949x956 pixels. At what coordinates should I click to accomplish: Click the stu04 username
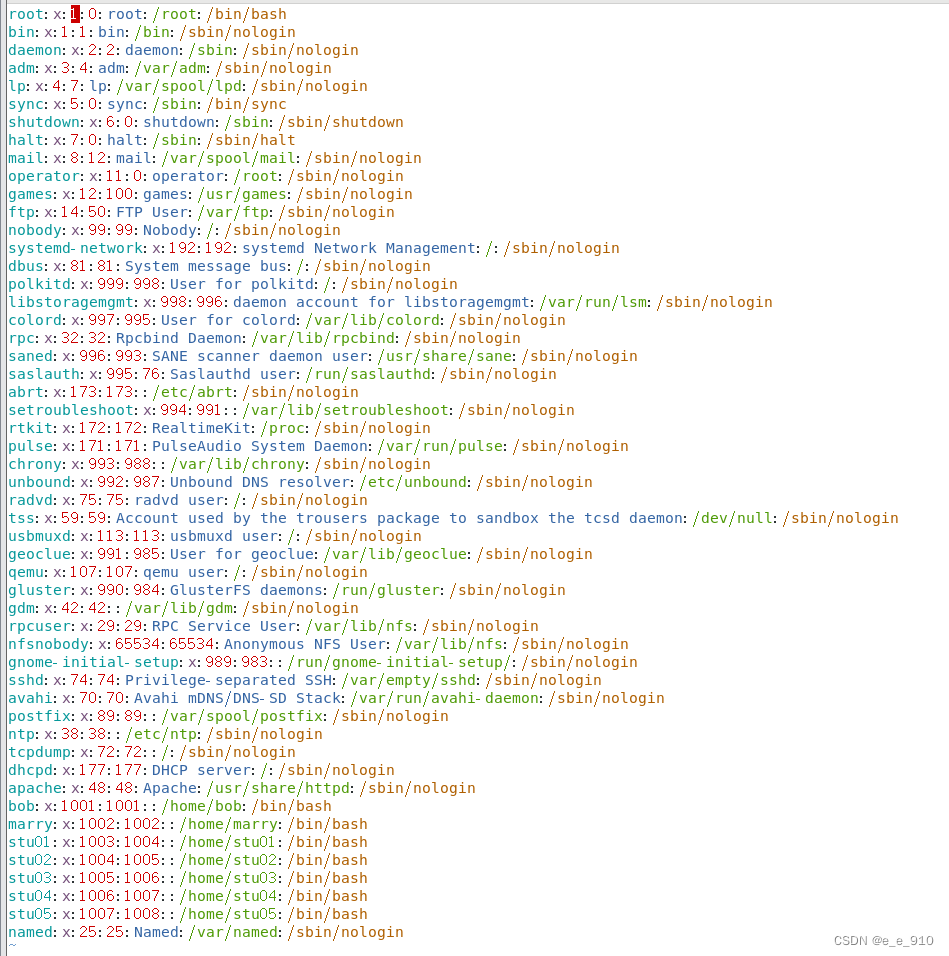(x=30, y=896)
